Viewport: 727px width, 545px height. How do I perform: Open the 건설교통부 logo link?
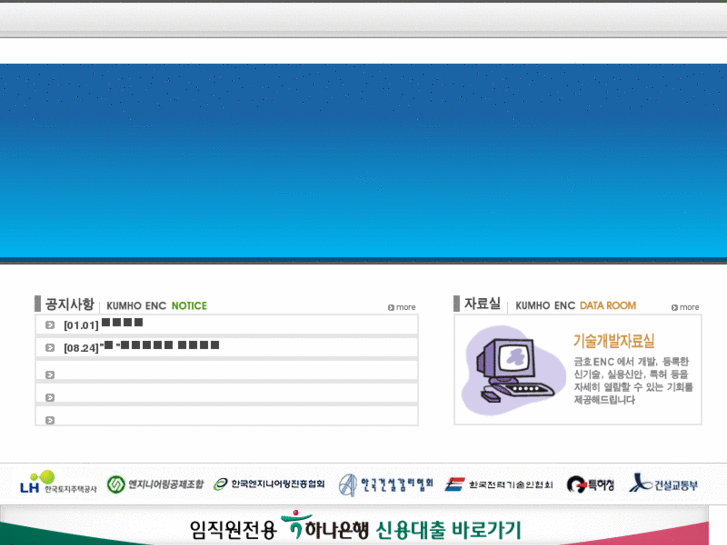pyautogui.click(x=663, y=484)
